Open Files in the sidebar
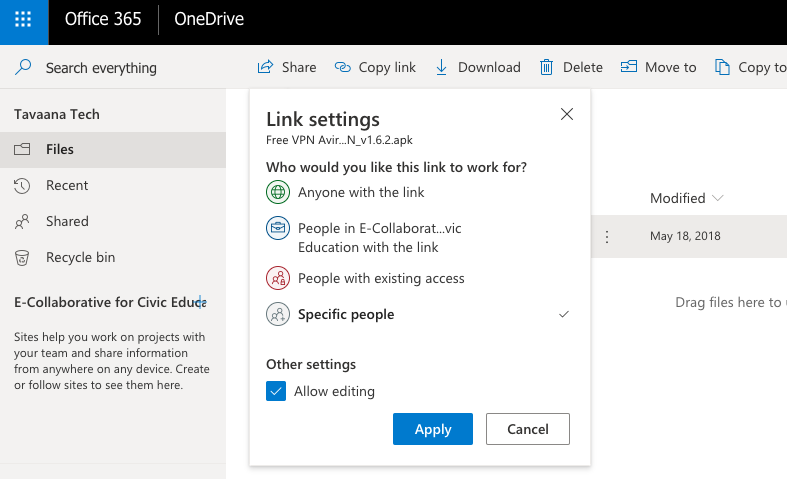 113,150
